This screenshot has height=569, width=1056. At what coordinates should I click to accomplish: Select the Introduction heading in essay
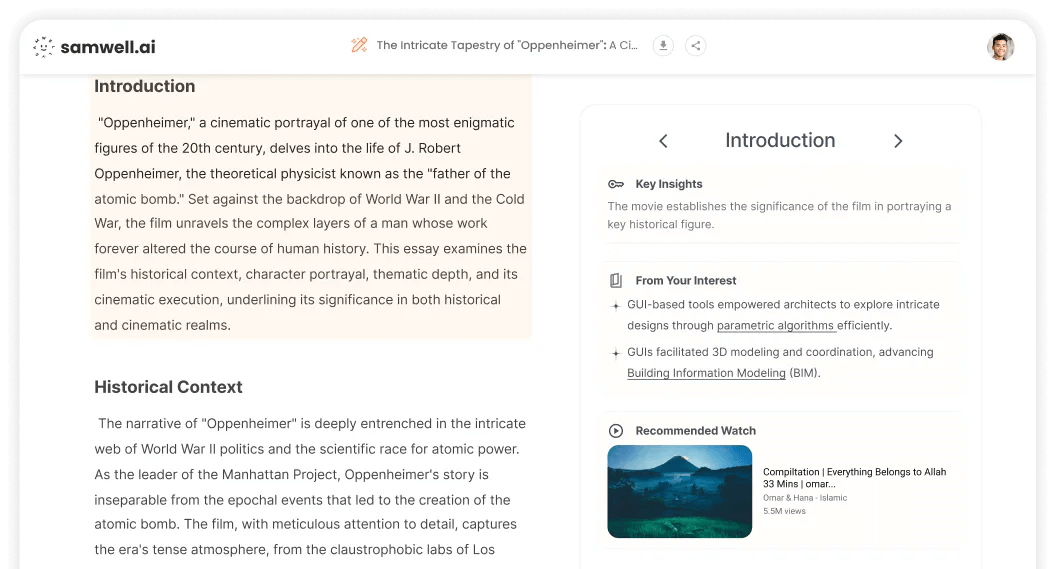[144, 87]
